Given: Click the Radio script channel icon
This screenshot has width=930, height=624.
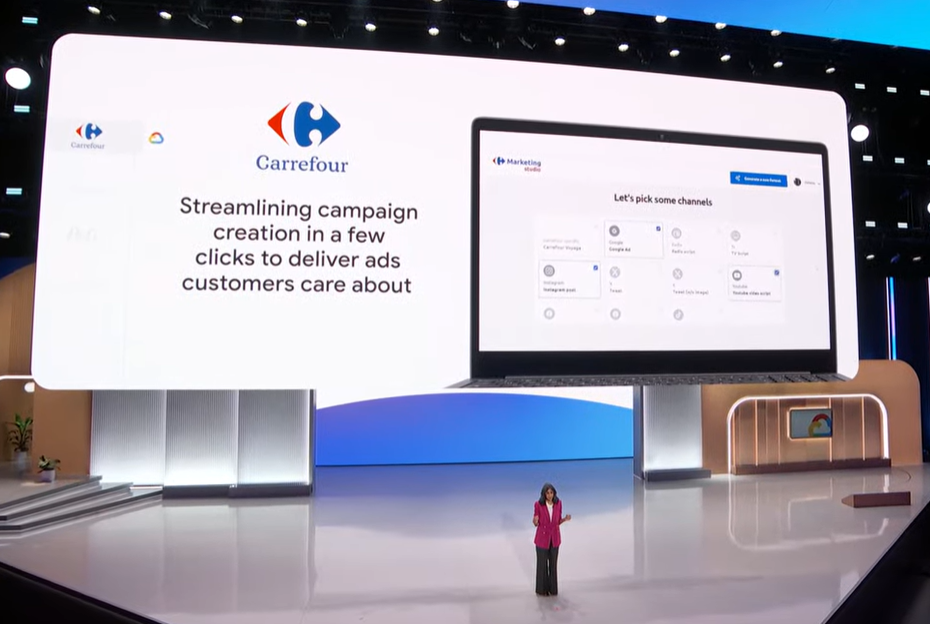Looking at the screenshot, I should [677, 232].
